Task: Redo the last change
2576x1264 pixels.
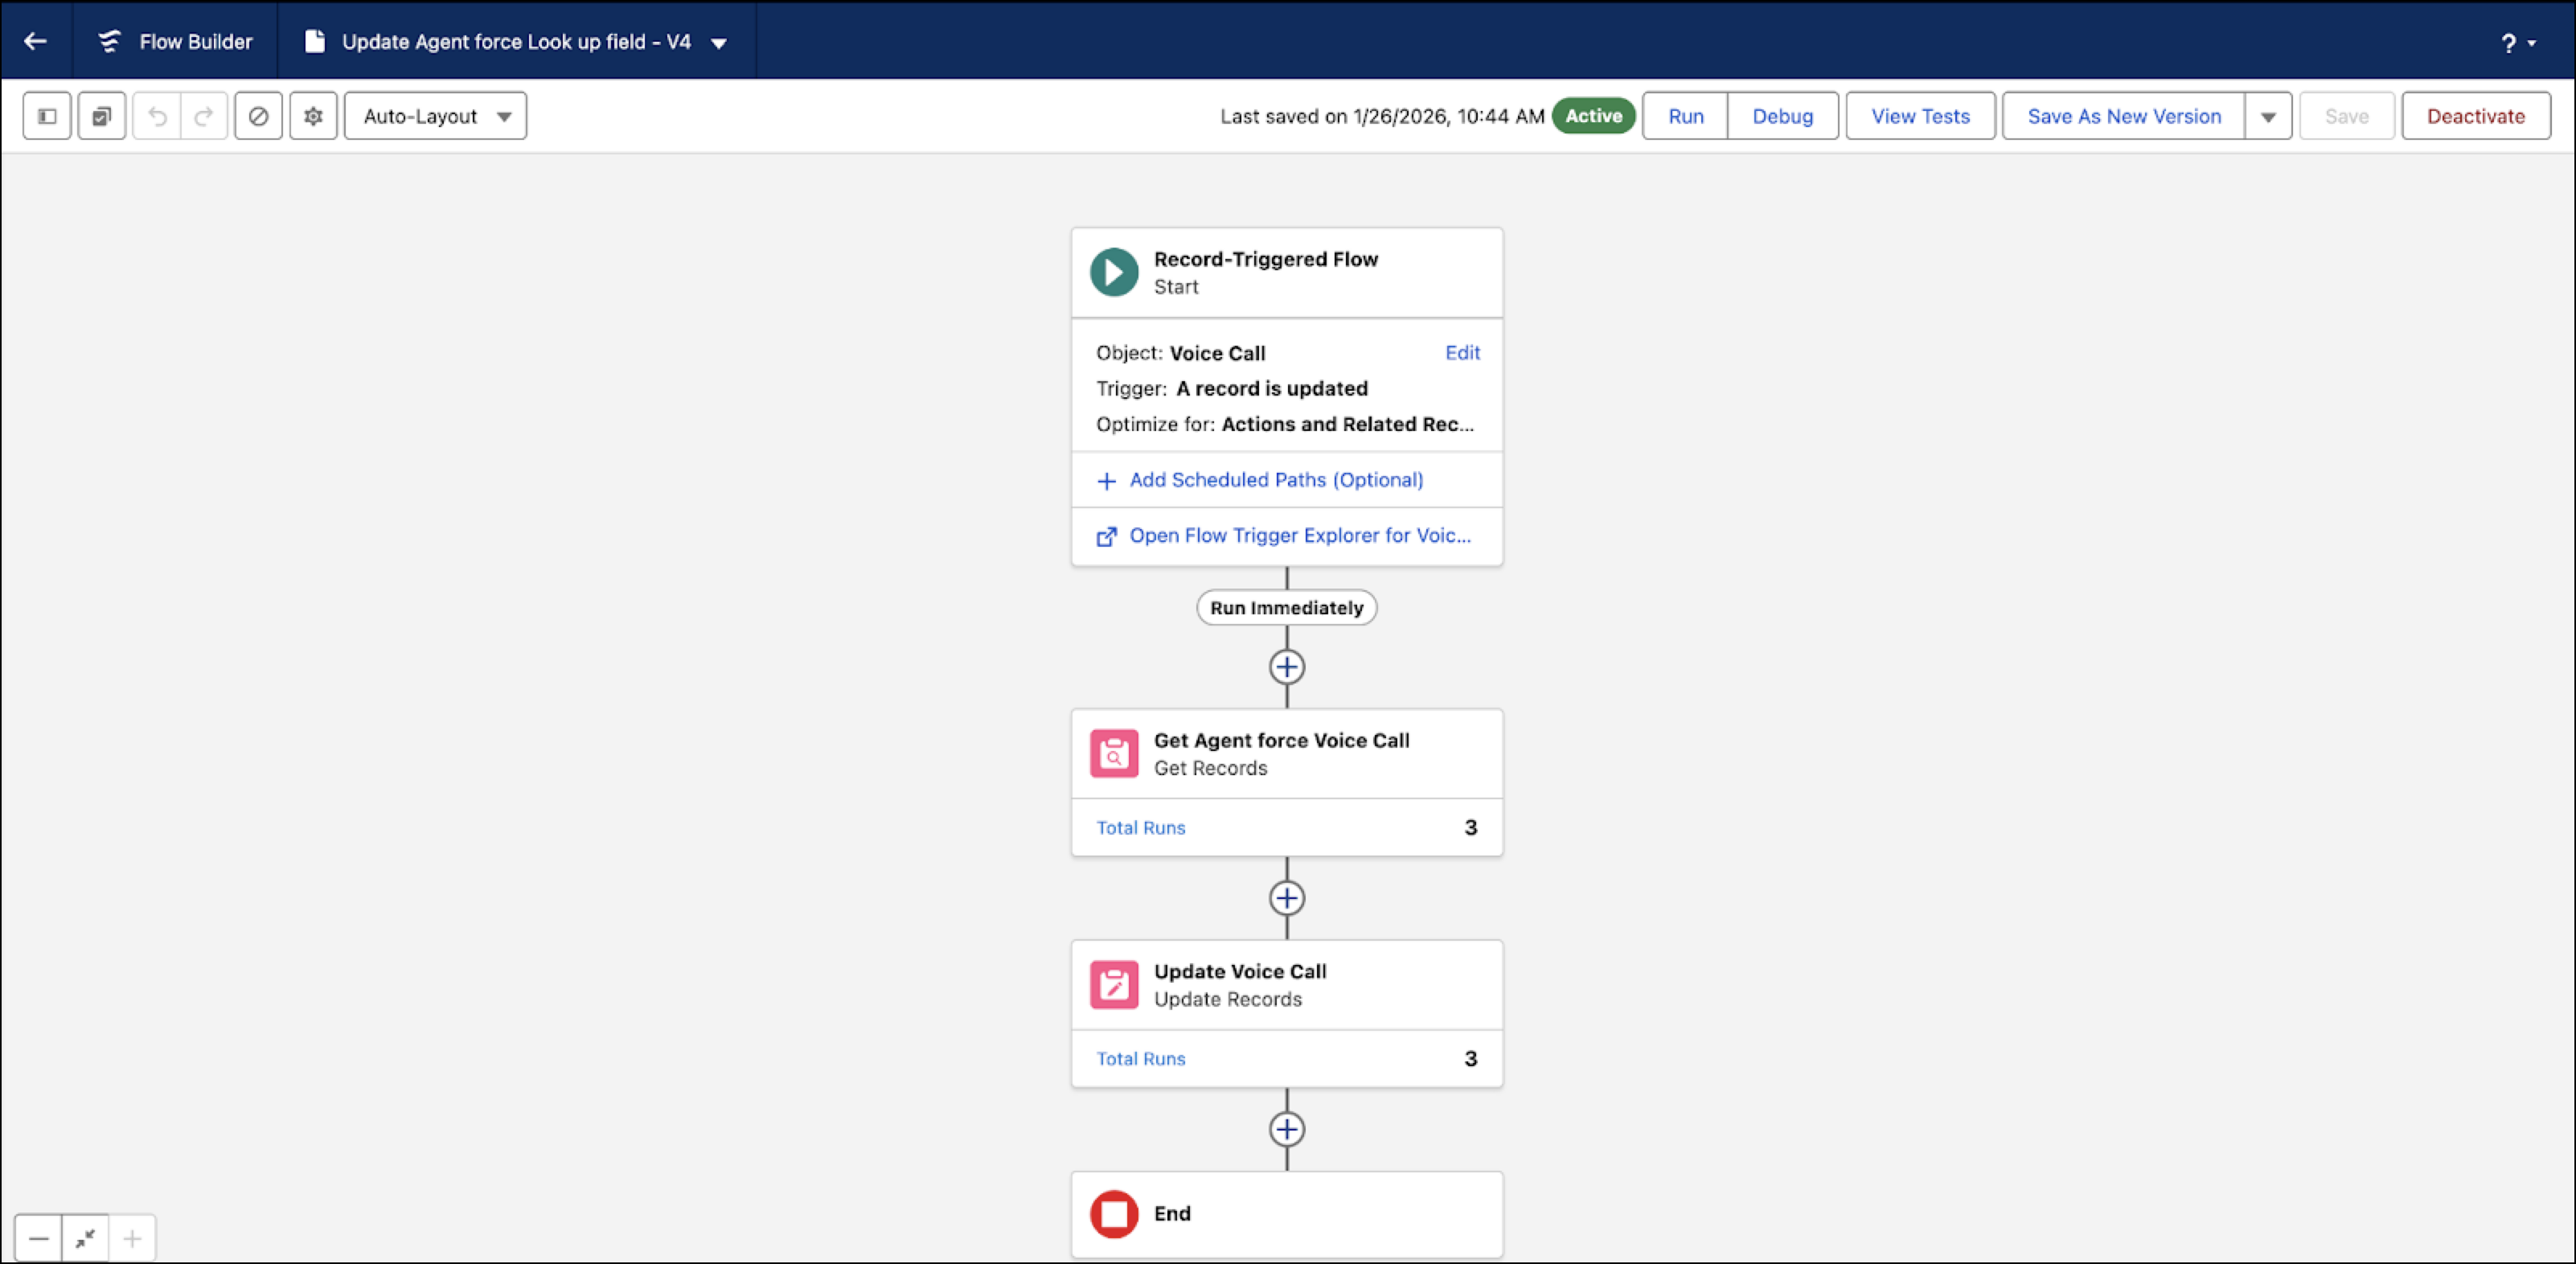Action: 204,116
